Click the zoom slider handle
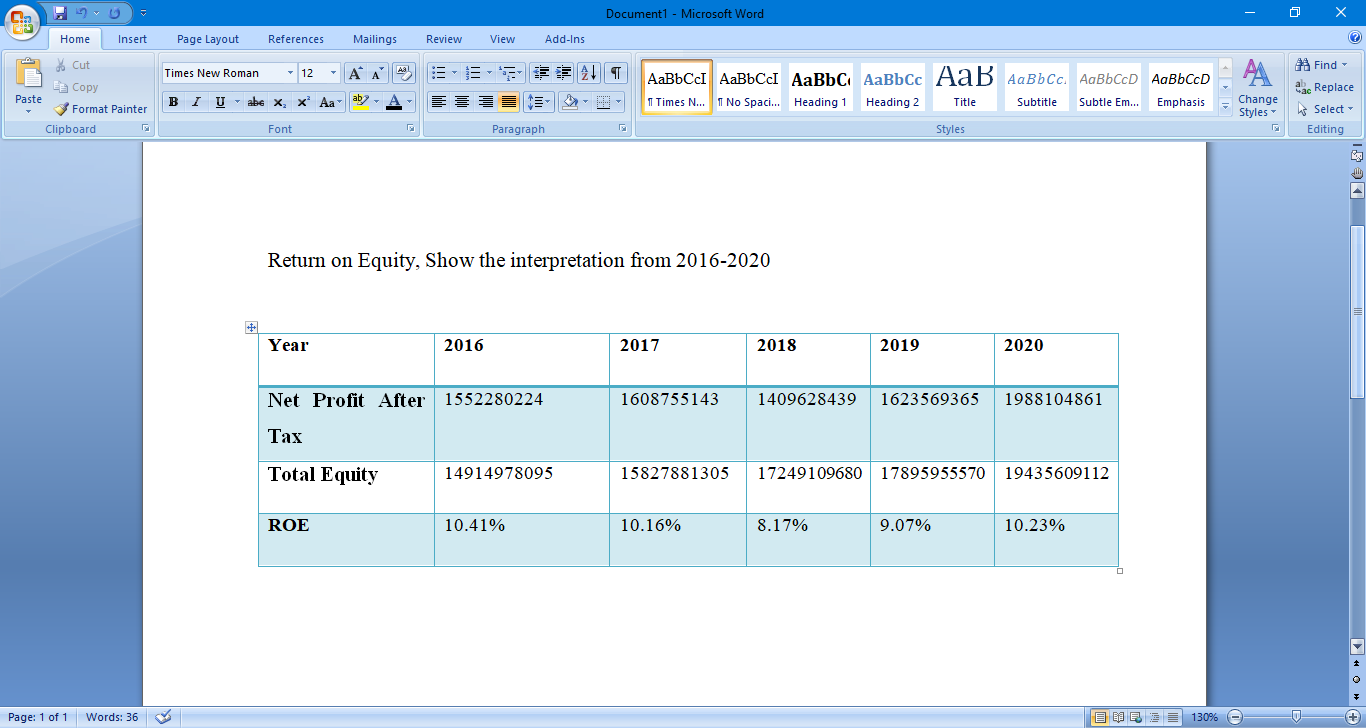1366x728 pixels. point(1296,717)
